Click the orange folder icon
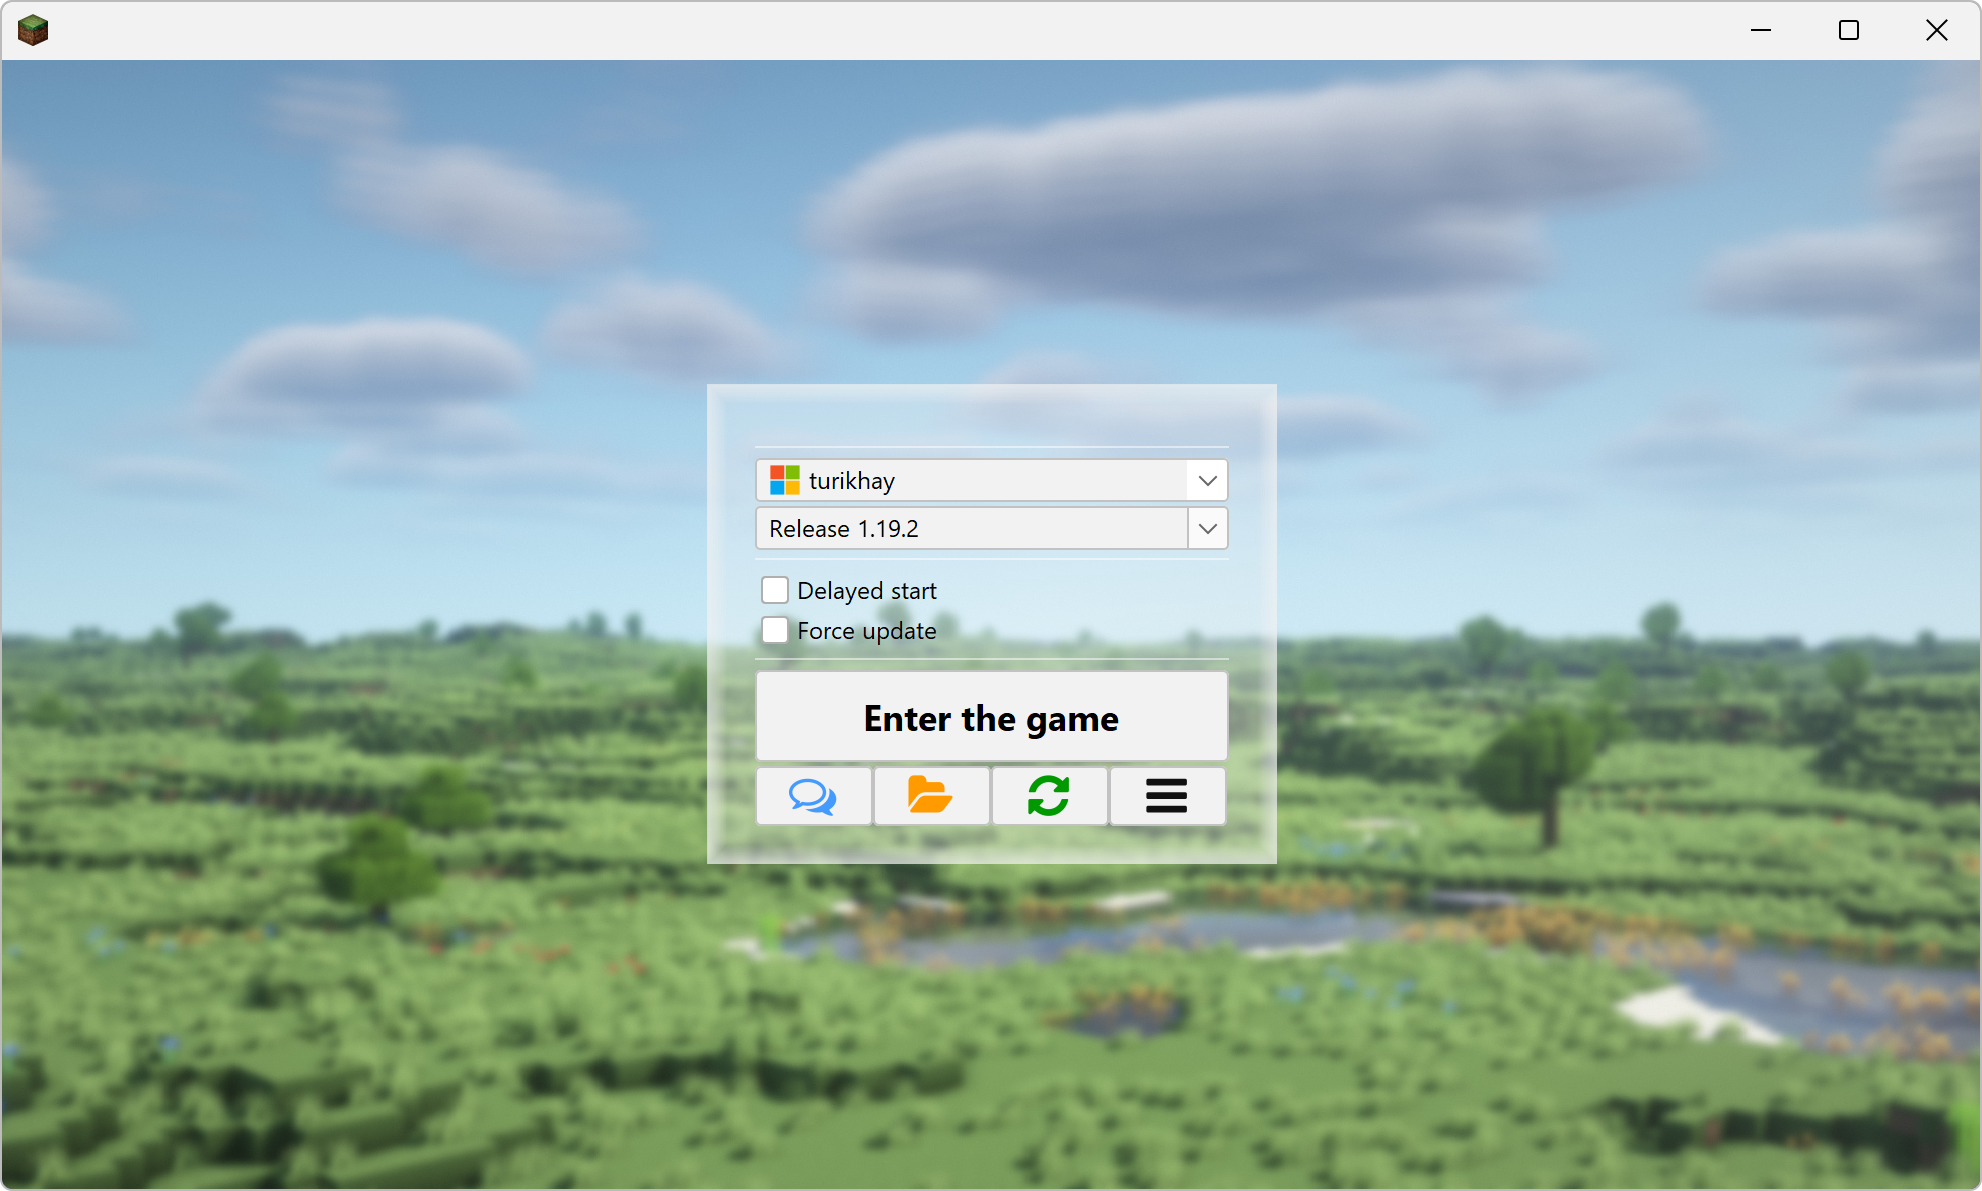Screen dimensions: 1982x1191 tap(932, 796)
